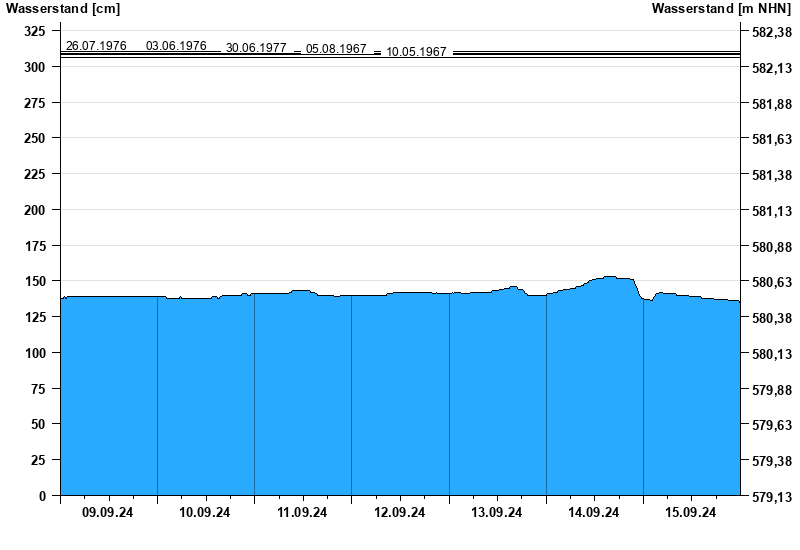The image size is (800, 550).
Task: Select the 10.09.24 date on x-axis
Action: (x=205, y=513)
